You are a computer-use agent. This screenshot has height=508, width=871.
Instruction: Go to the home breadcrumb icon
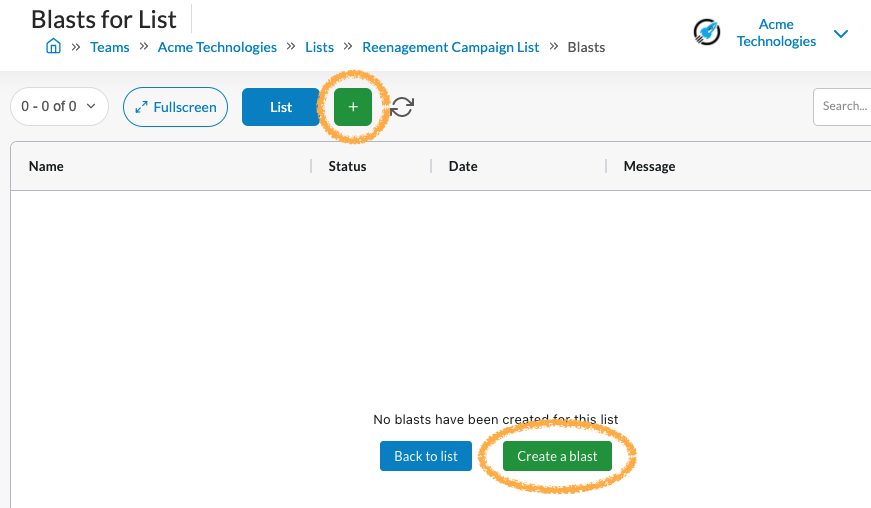coord(53,46)
